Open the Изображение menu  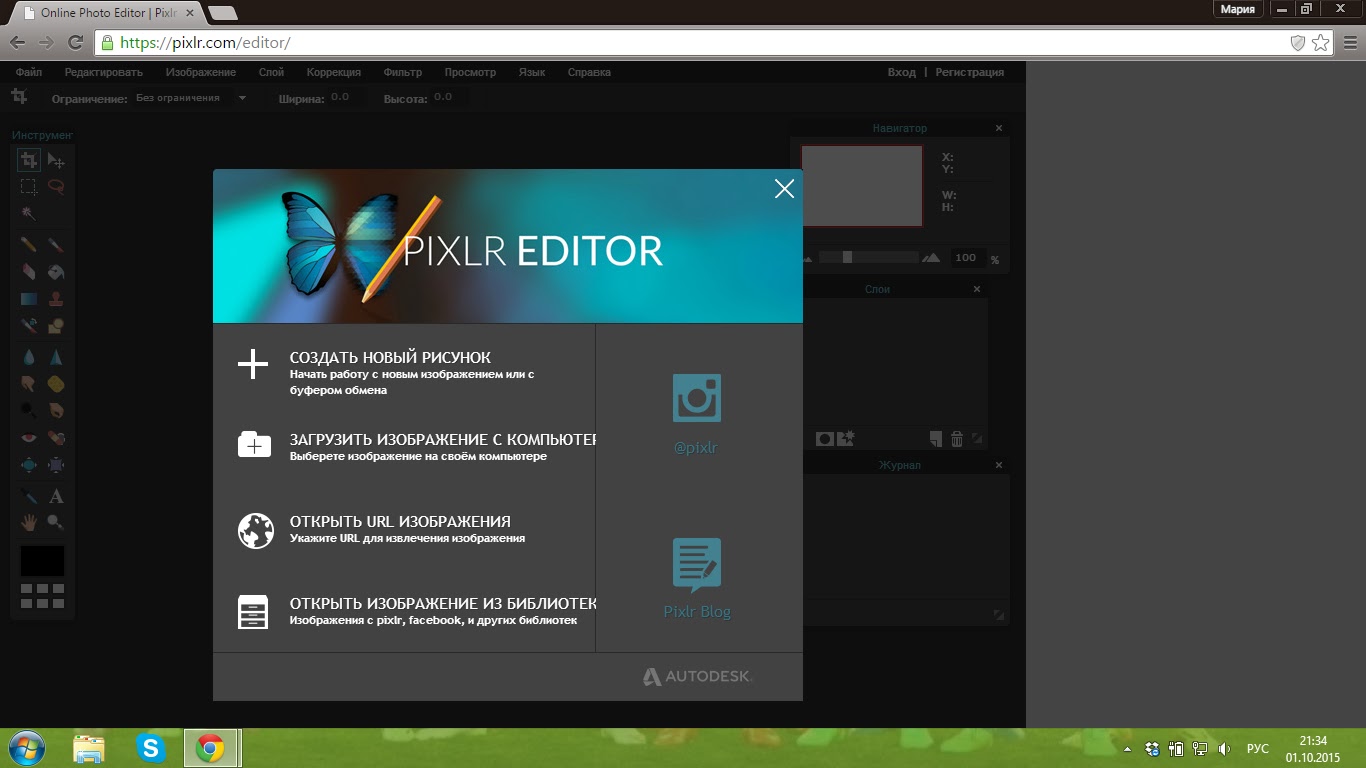pos(201,72)
